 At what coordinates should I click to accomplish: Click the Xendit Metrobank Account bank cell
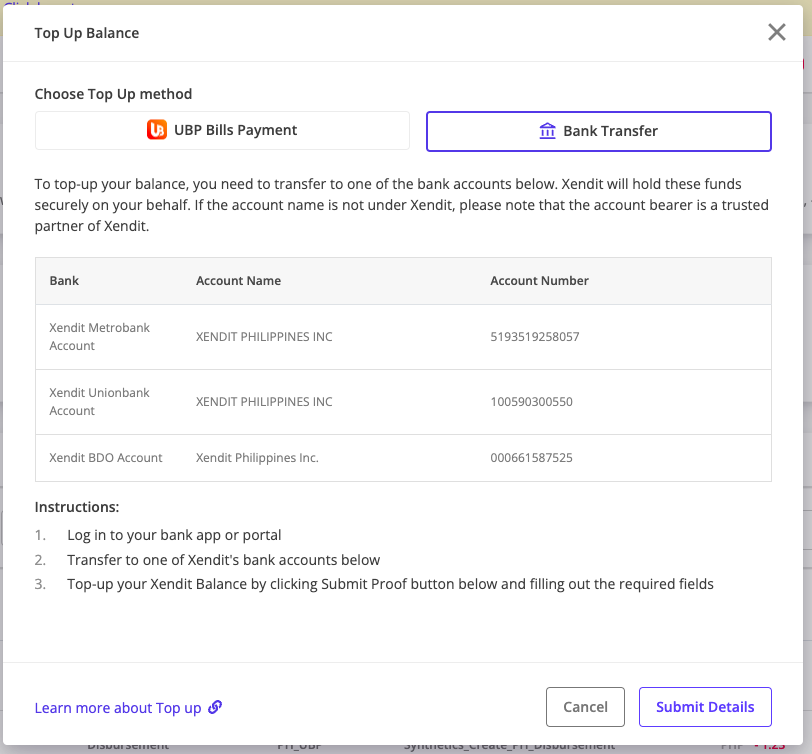pyautogui.click(x=99, y=337)
